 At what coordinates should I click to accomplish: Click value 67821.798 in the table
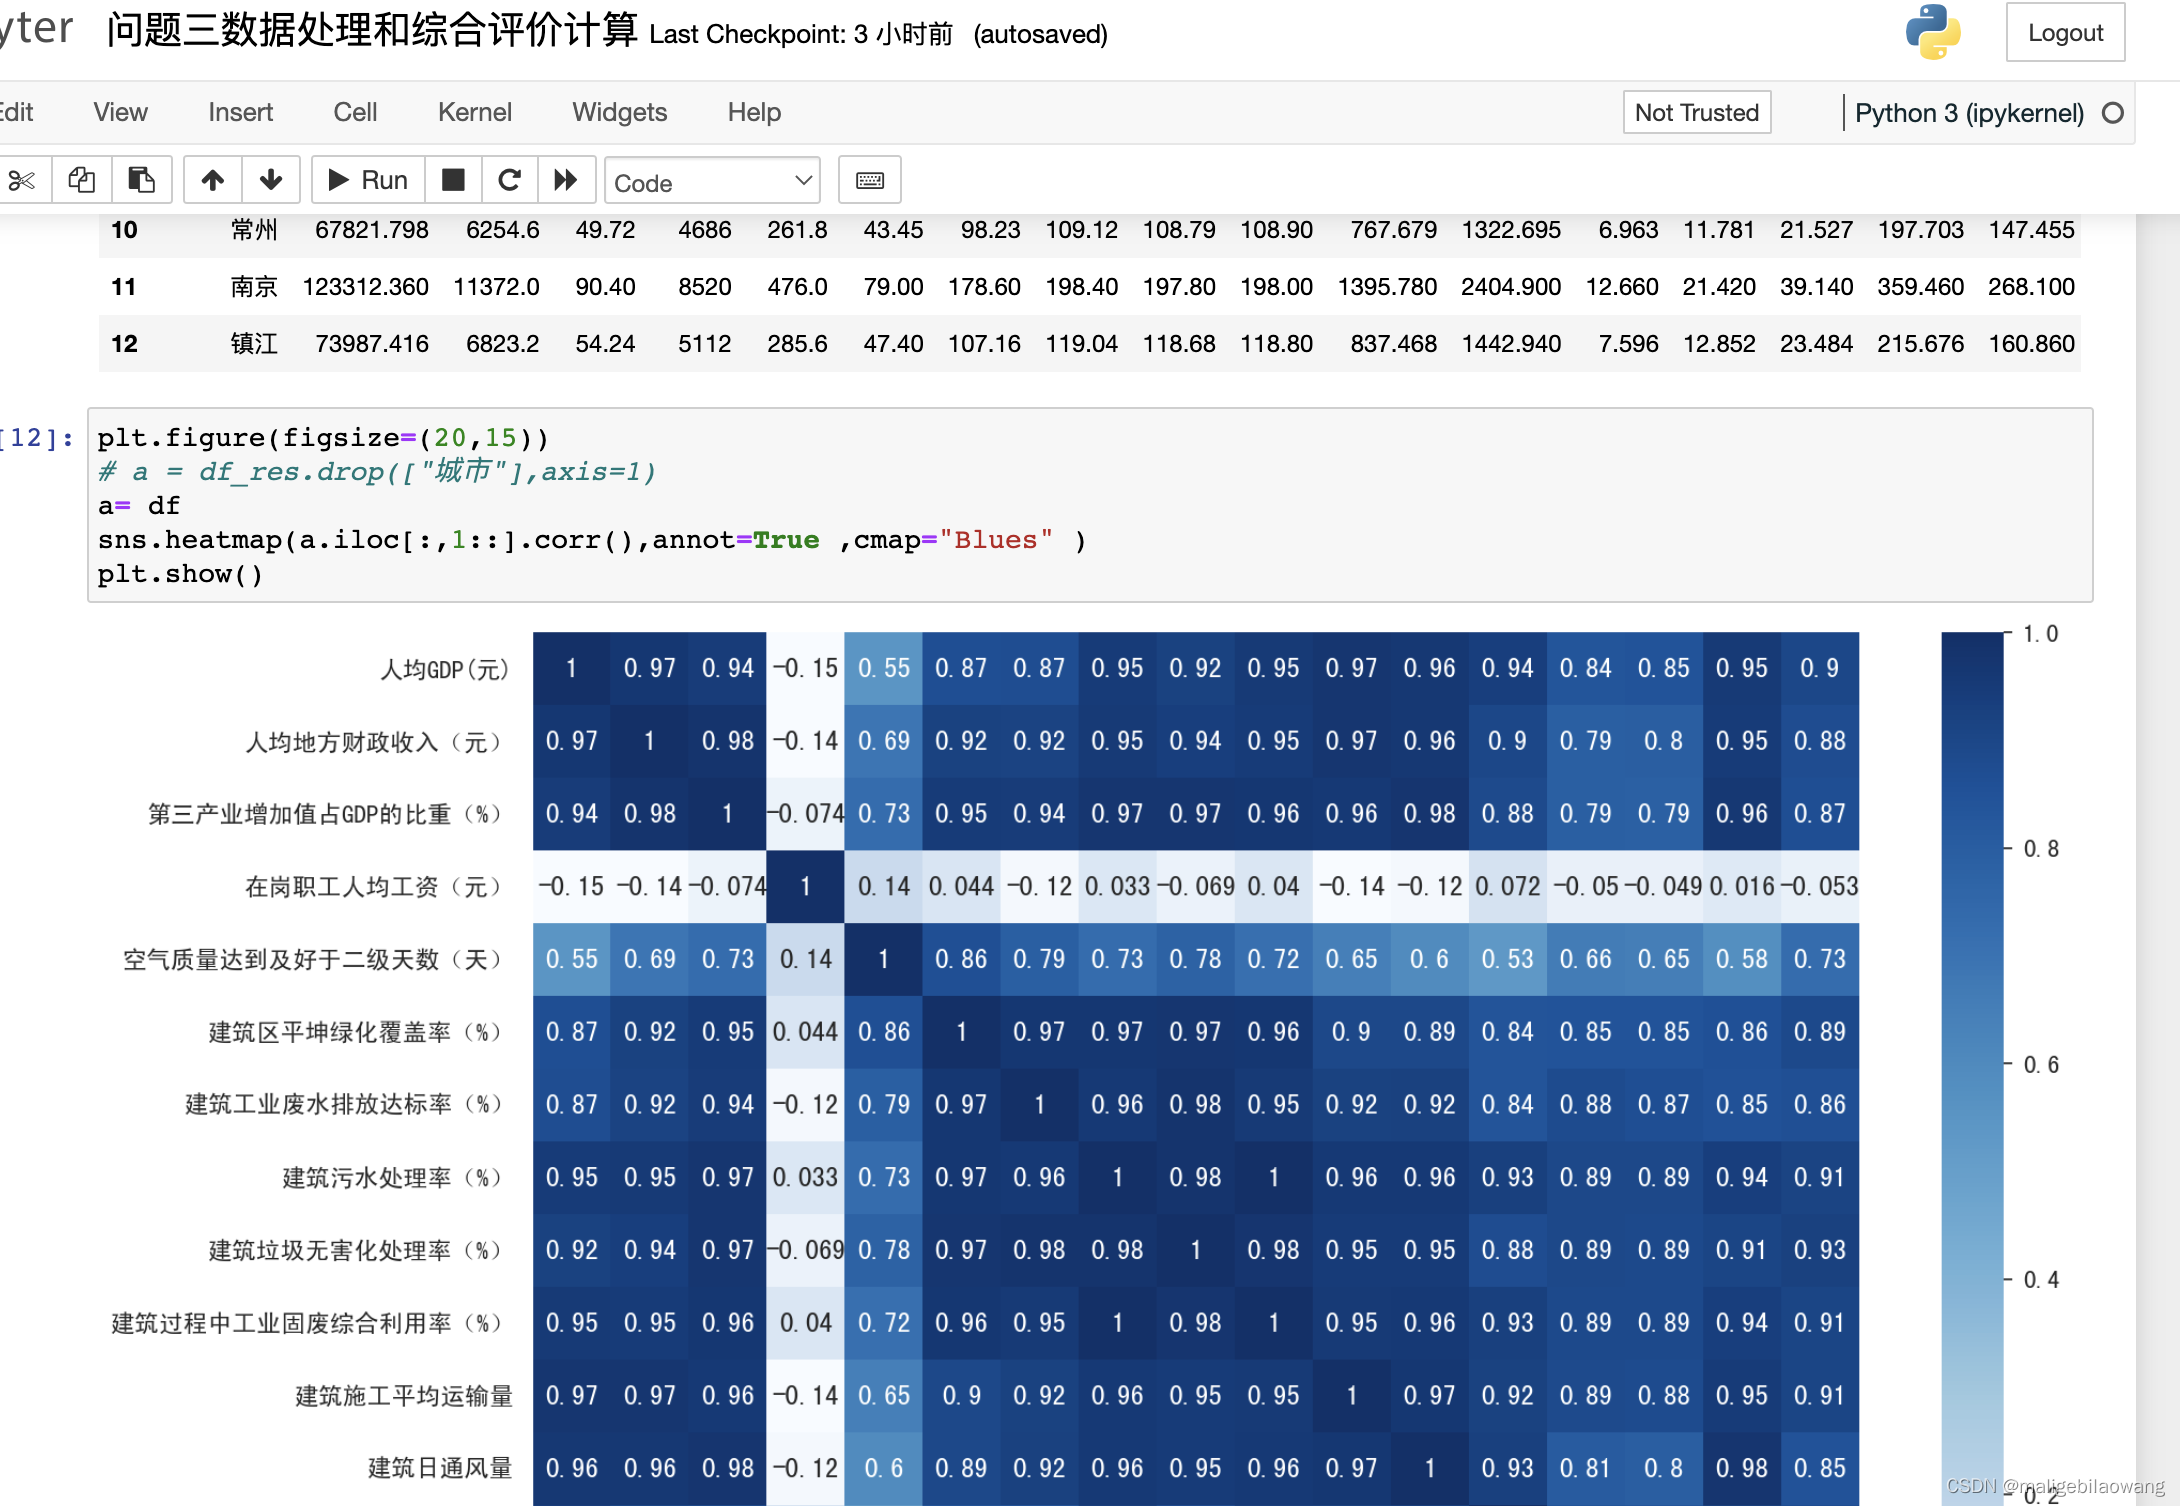(372, 230)
